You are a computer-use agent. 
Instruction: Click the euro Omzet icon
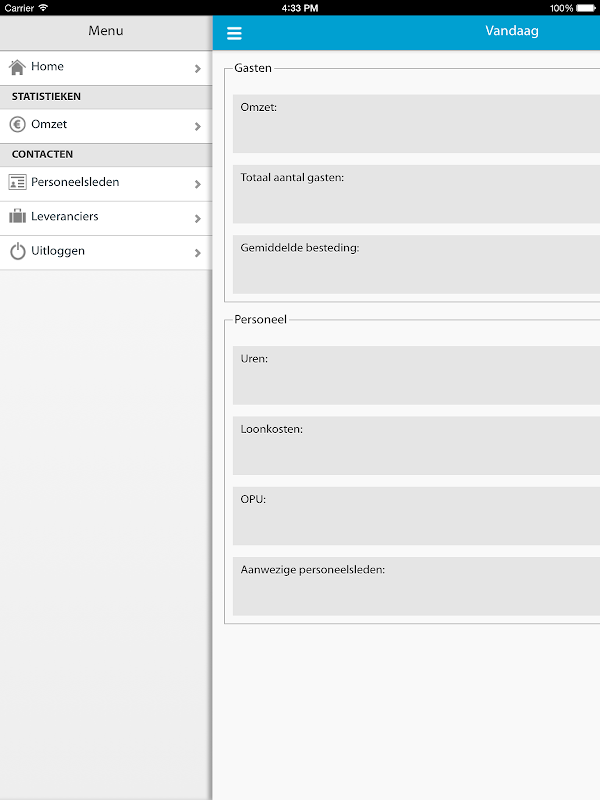coord(17,124)
